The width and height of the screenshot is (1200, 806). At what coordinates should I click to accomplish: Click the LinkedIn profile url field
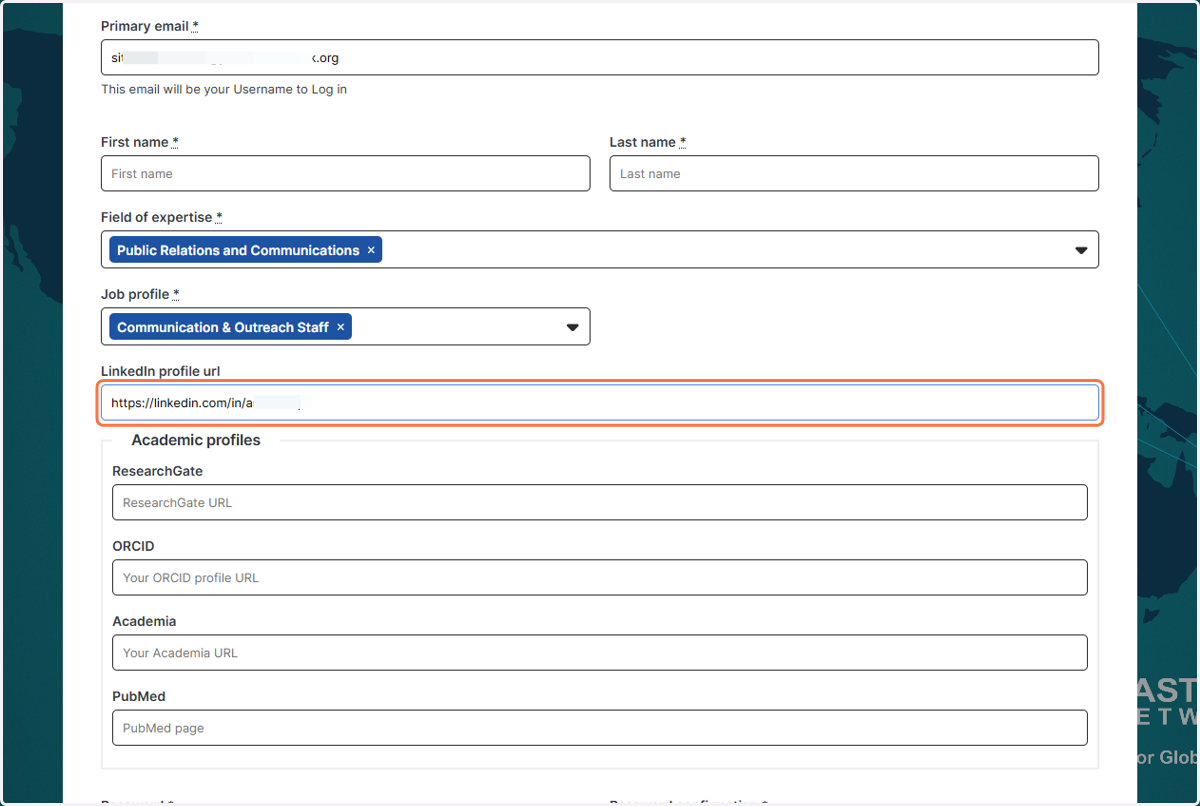pos(600,403)
